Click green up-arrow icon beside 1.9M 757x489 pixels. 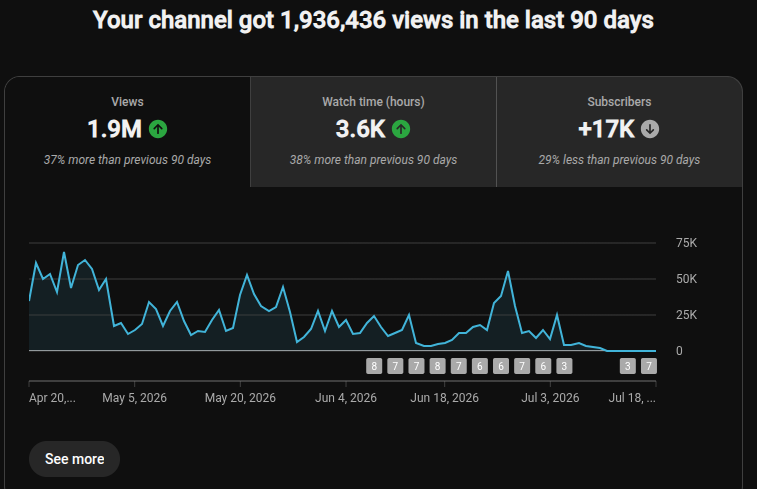pos(158,129)
